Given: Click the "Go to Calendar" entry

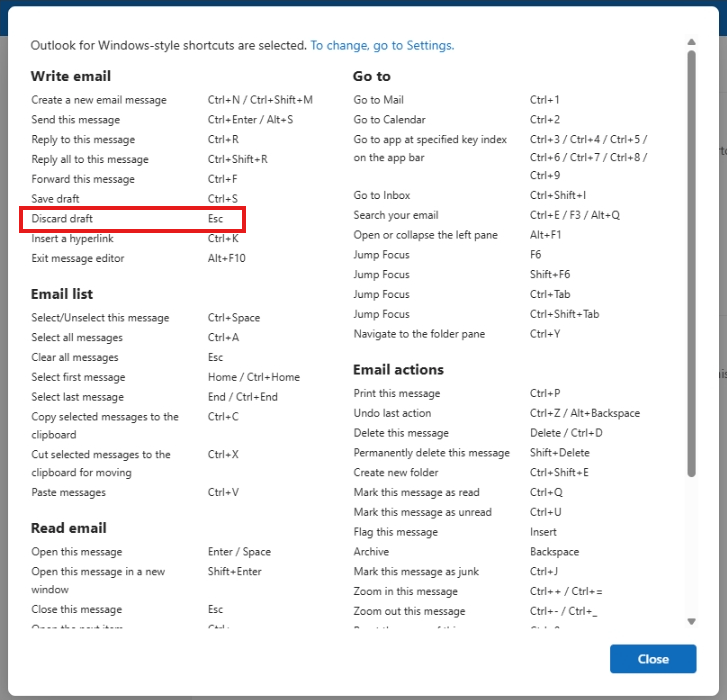Looking at the screenshot, I should tap(389, 120).
